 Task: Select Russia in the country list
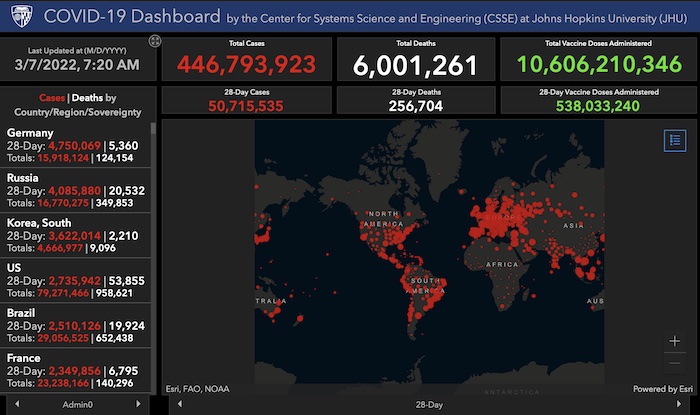75,190
